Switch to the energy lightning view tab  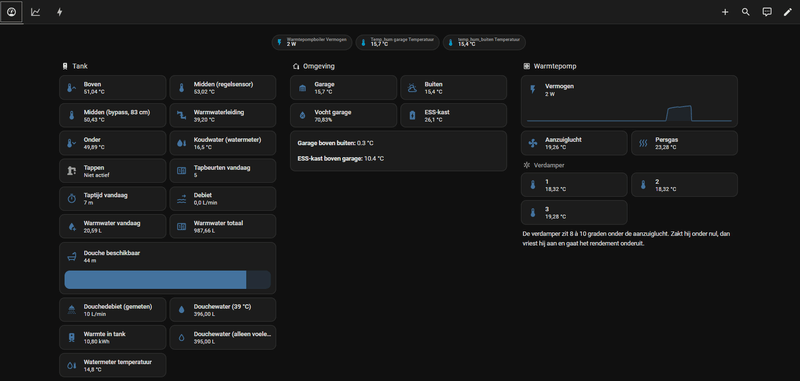coord(59,12)
